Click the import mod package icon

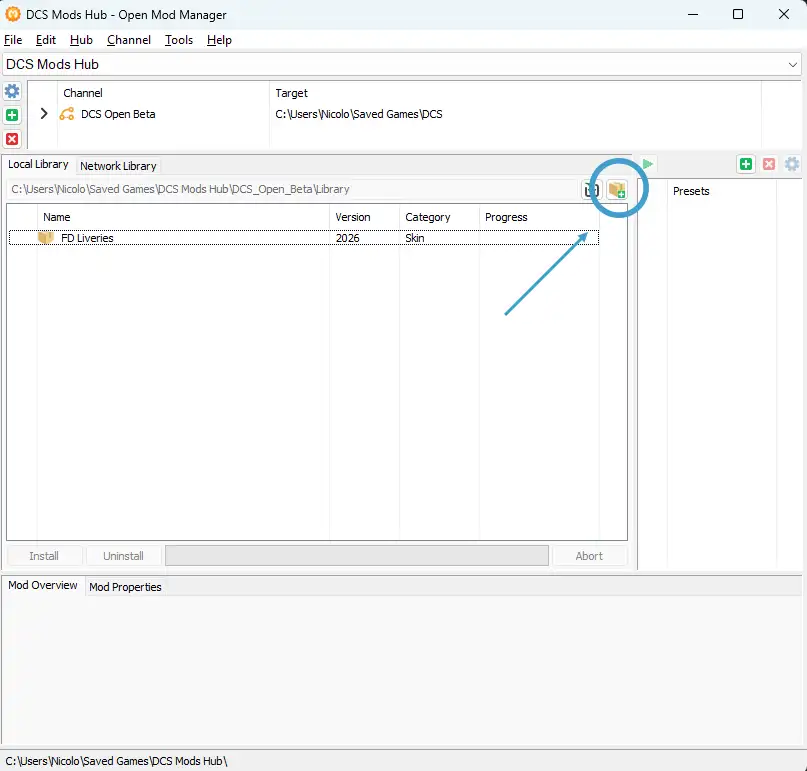click(617, 189)
